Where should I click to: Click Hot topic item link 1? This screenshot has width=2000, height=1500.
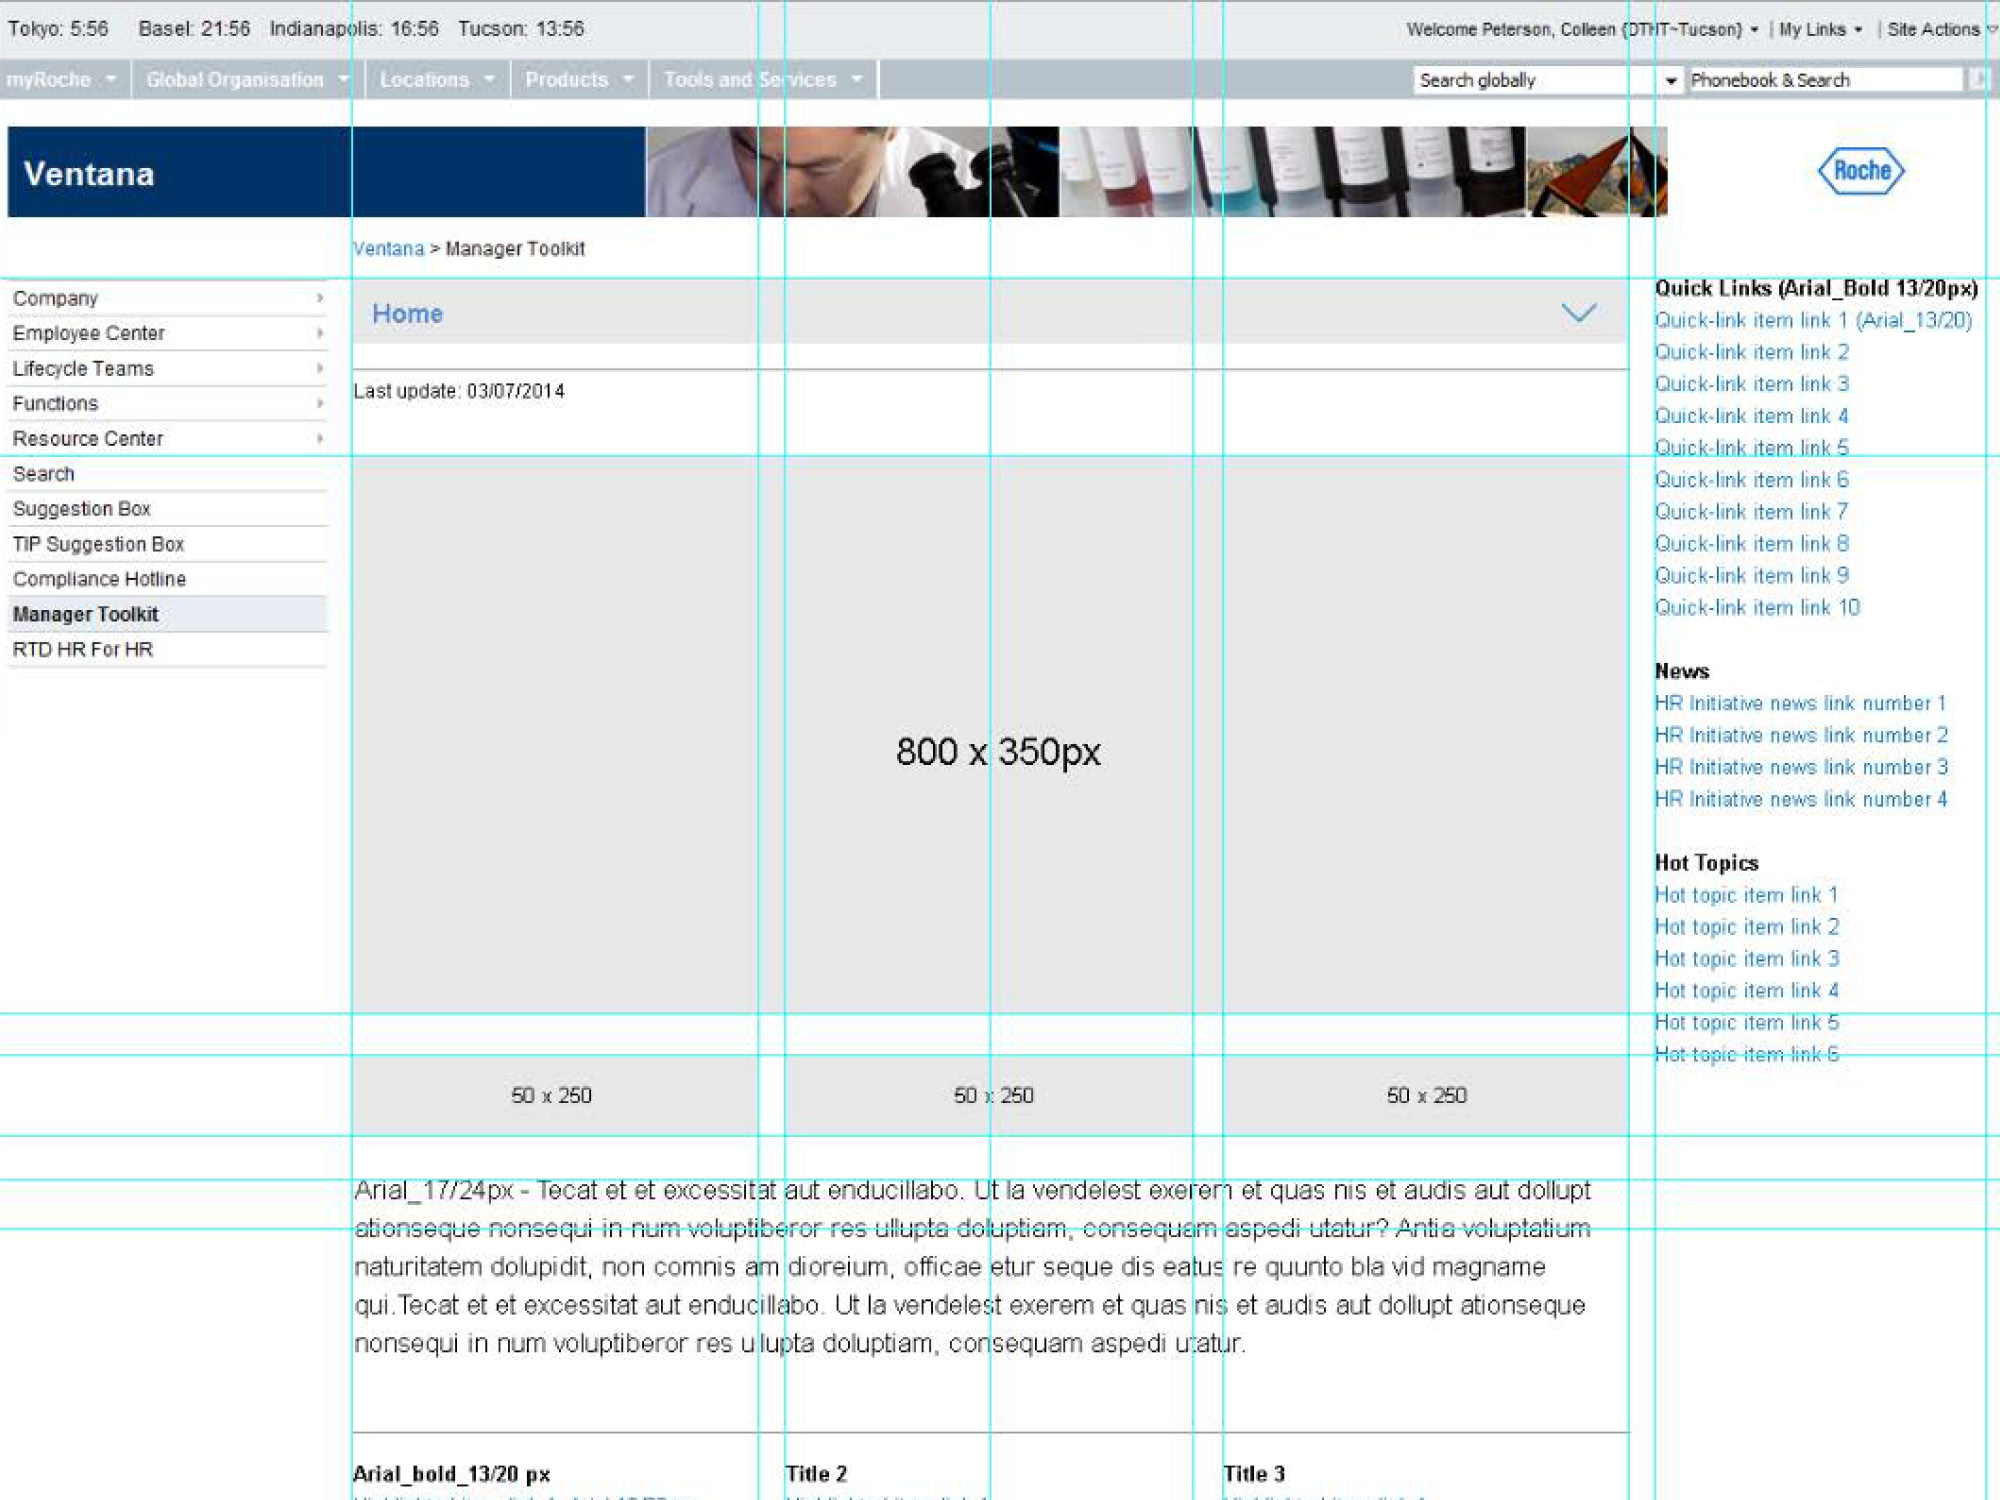coord(1746,895)
